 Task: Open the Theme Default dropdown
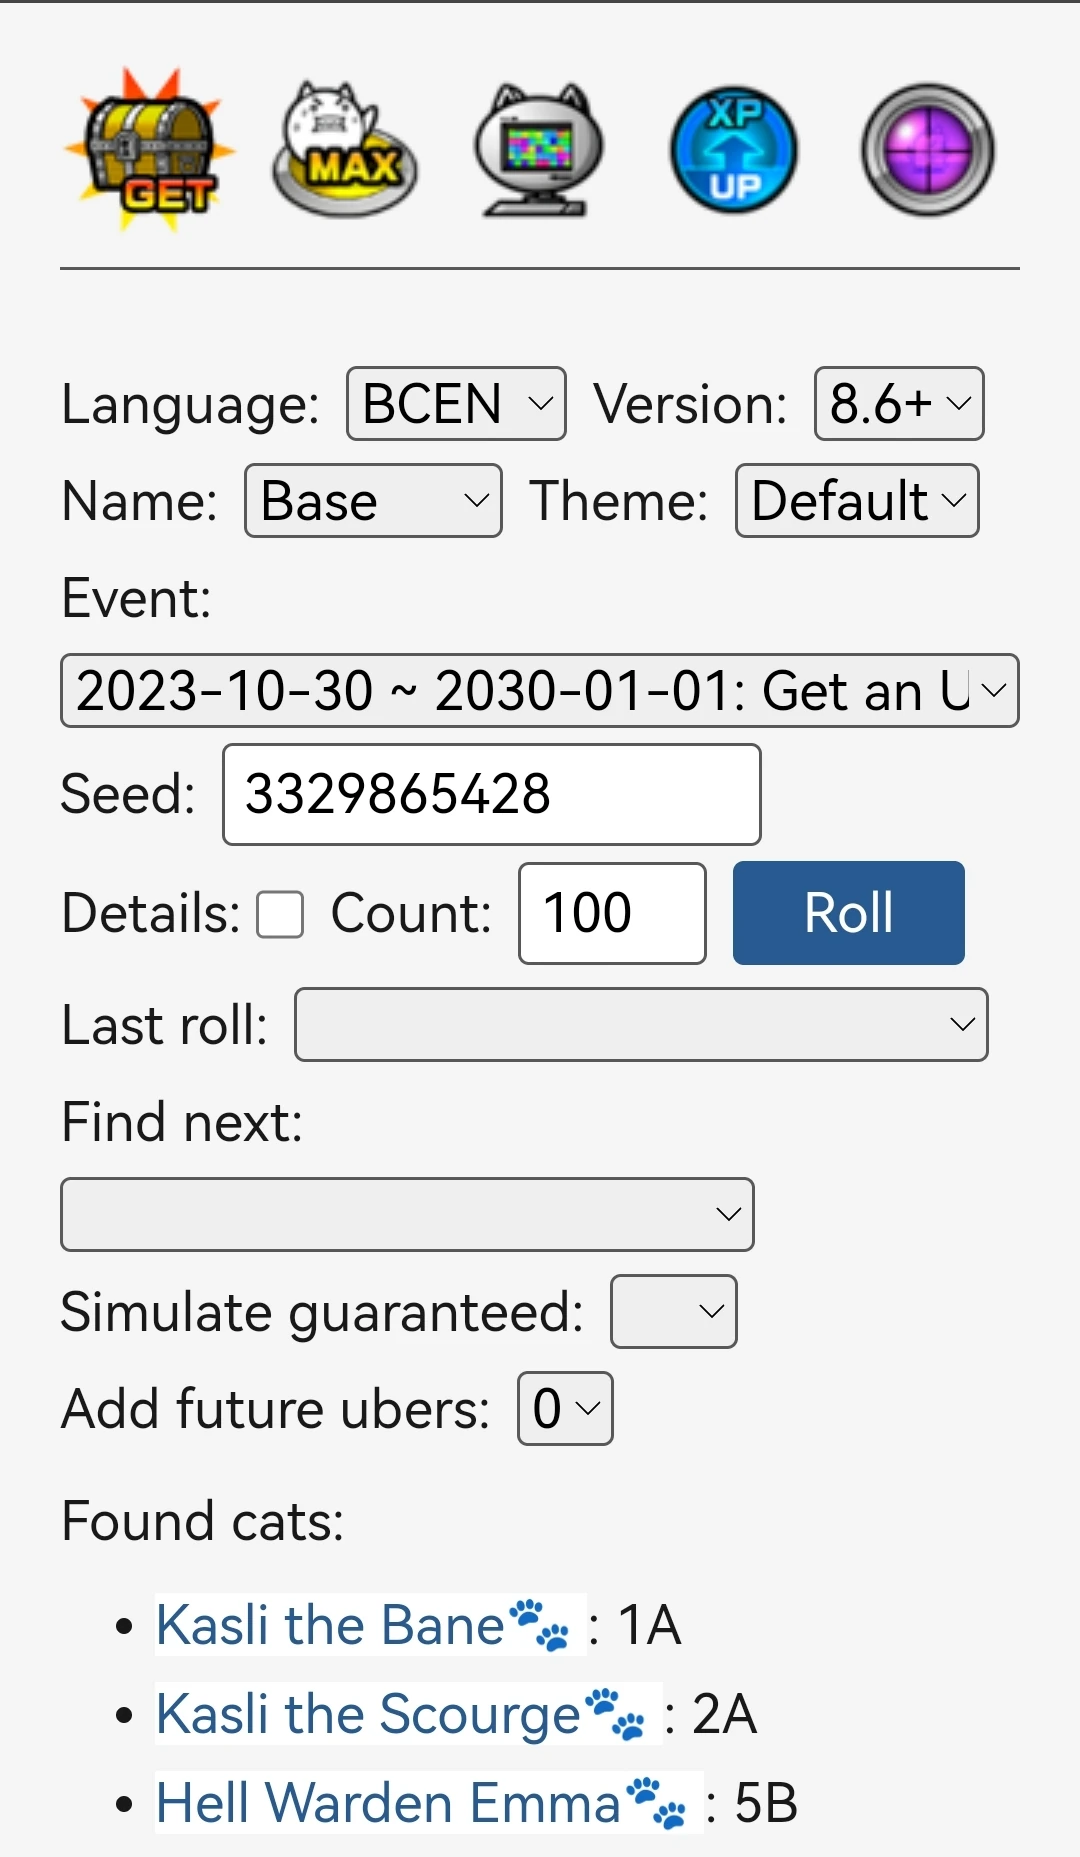coord(857,501)
